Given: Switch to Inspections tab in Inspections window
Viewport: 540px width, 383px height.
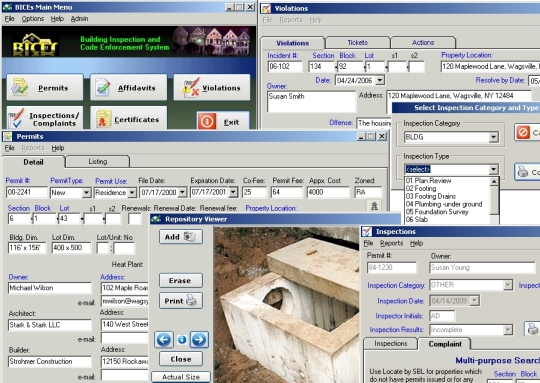Looking at the screenshot, I should coord(391,344).
